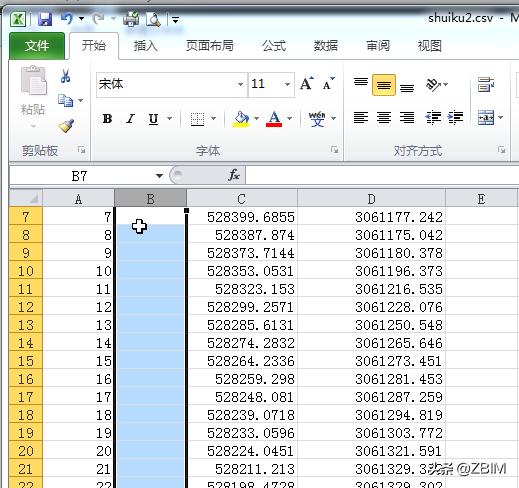Select column D header
This screenshot has height=488, width=519.
pyautogui.click(x=371, y=199)
